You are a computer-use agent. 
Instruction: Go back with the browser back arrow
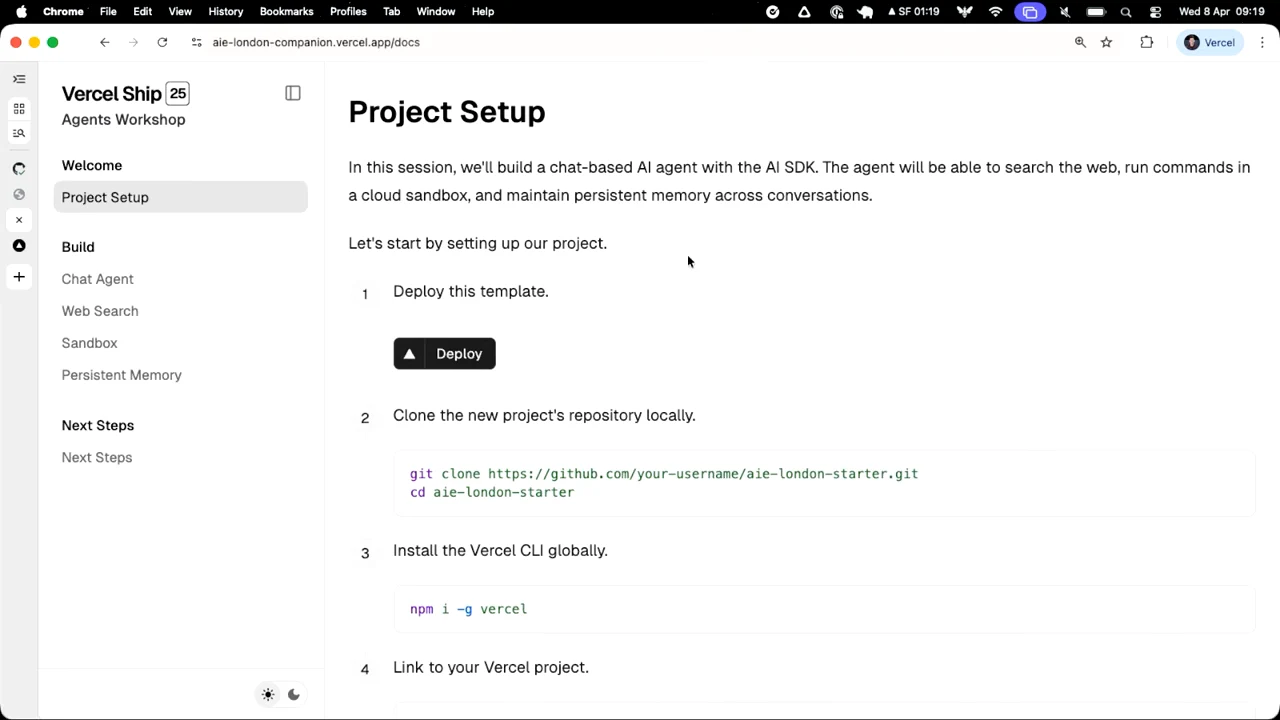[104, 42]
